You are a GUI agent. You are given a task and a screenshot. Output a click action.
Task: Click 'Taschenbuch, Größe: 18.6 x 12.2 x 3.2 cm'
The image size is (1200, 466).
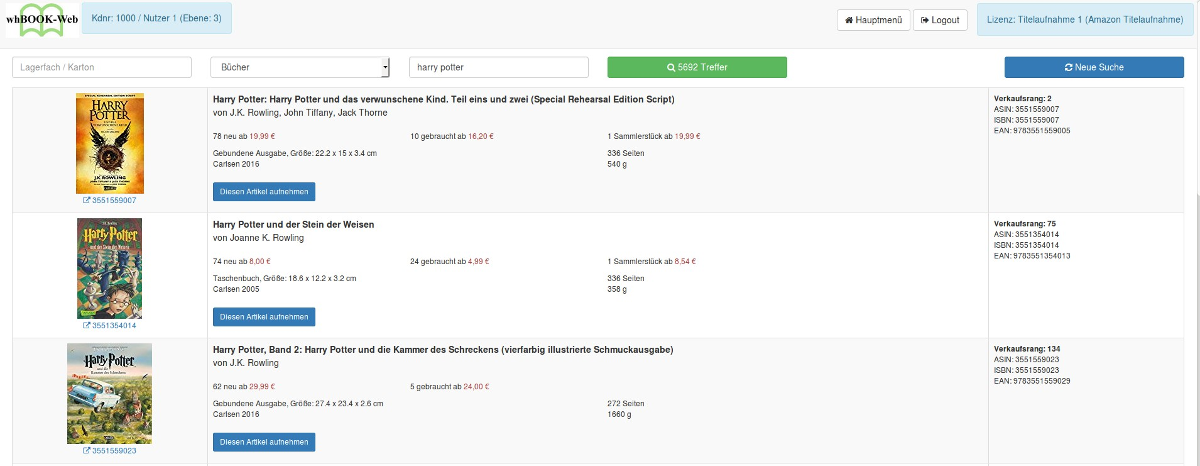[x=285, y=278]
